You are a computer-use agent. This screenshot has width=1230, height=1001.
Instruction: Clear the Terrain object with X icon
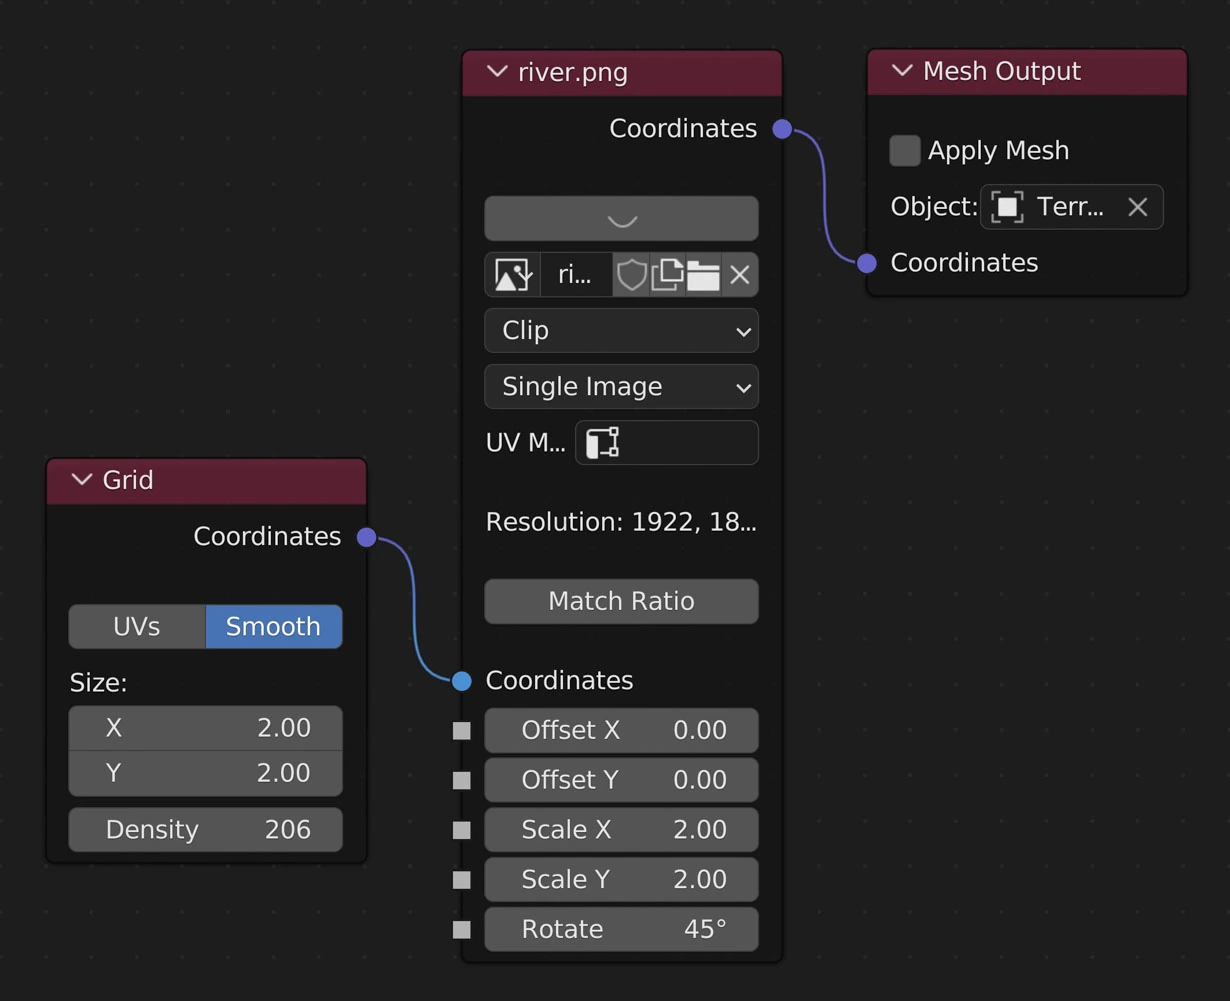click(x=1137, y=207)
